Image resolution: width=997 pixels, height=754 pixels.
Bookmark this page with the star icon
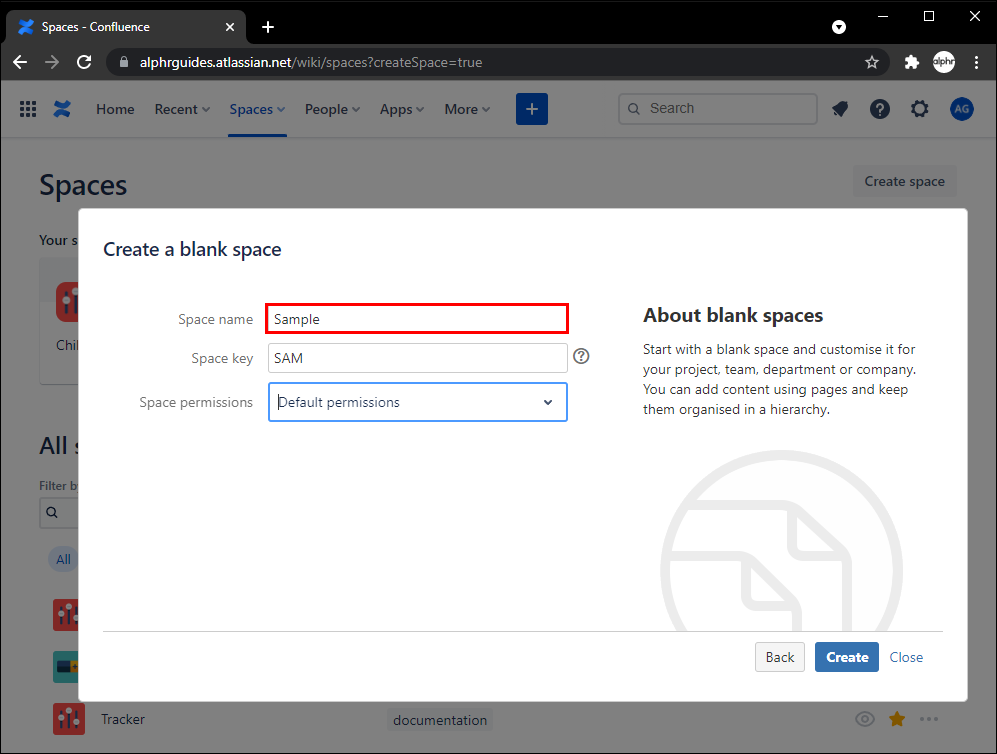[872, 62]
